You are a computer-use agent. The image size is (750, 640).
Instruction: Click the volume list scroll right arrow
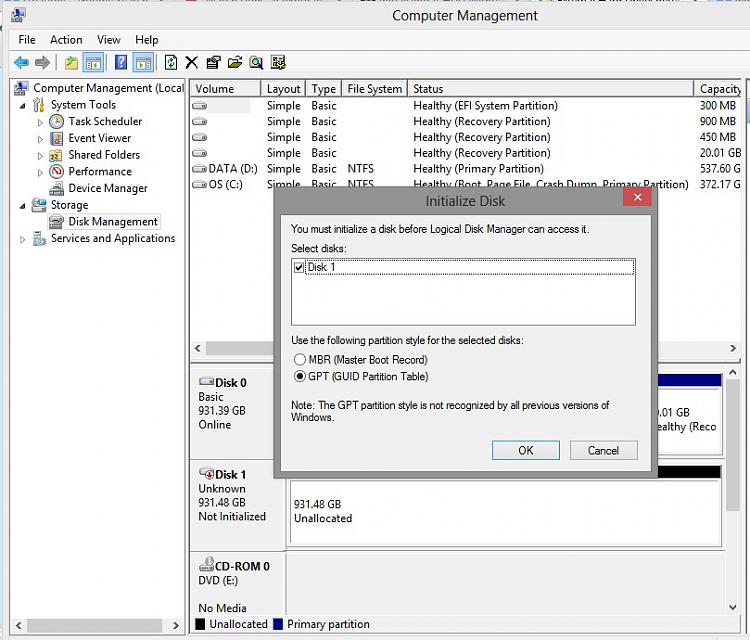[733, 348]
